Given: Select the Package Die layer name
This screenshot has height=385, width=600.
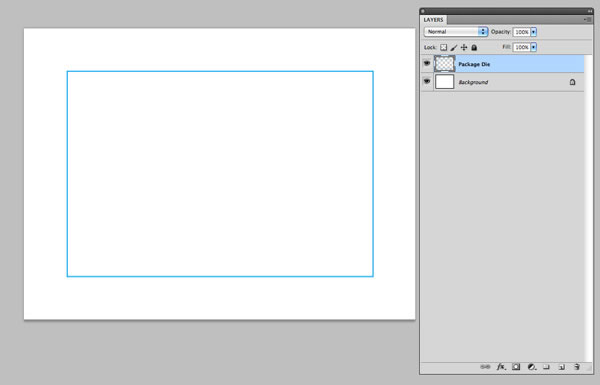Looking at the screenshot, I should [x=474, y=64].
